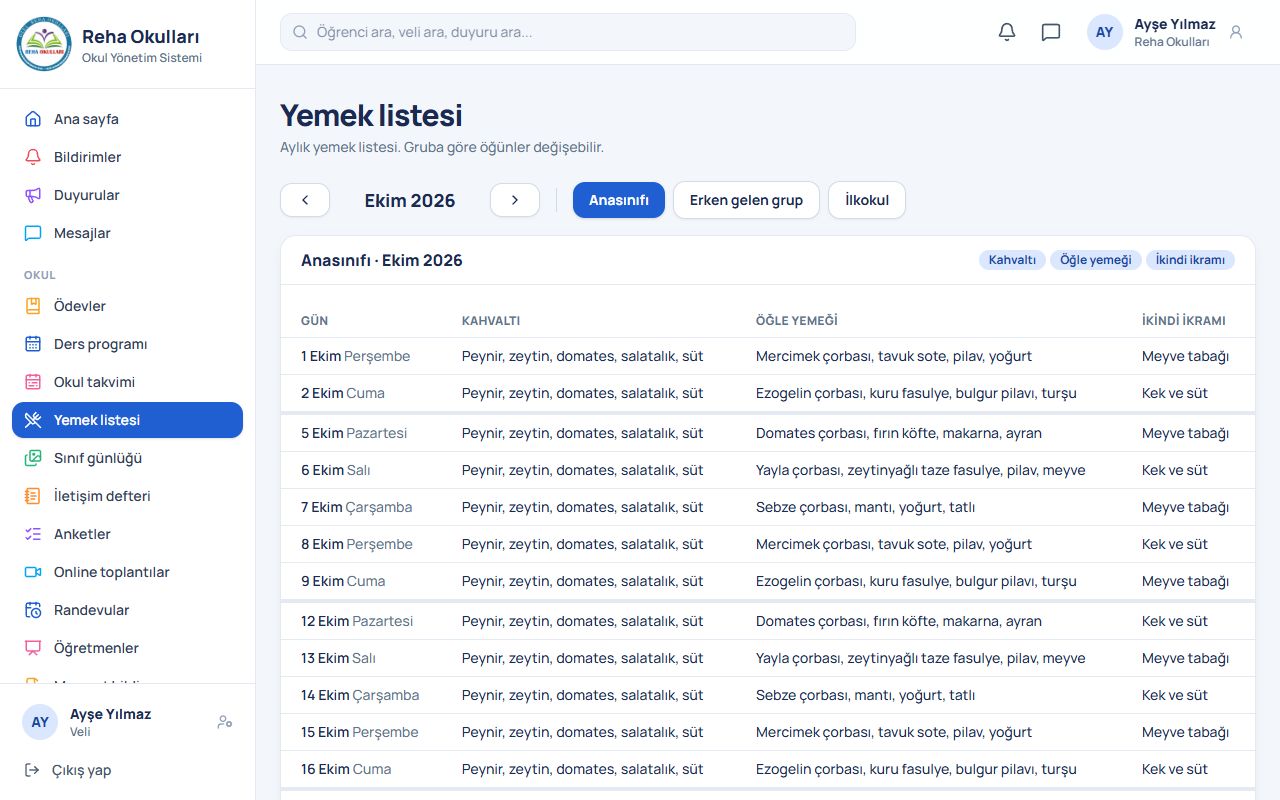Switch to the İlkokul group tab
The height and width of the screenshot is (800, 1280).
(867, 200)
